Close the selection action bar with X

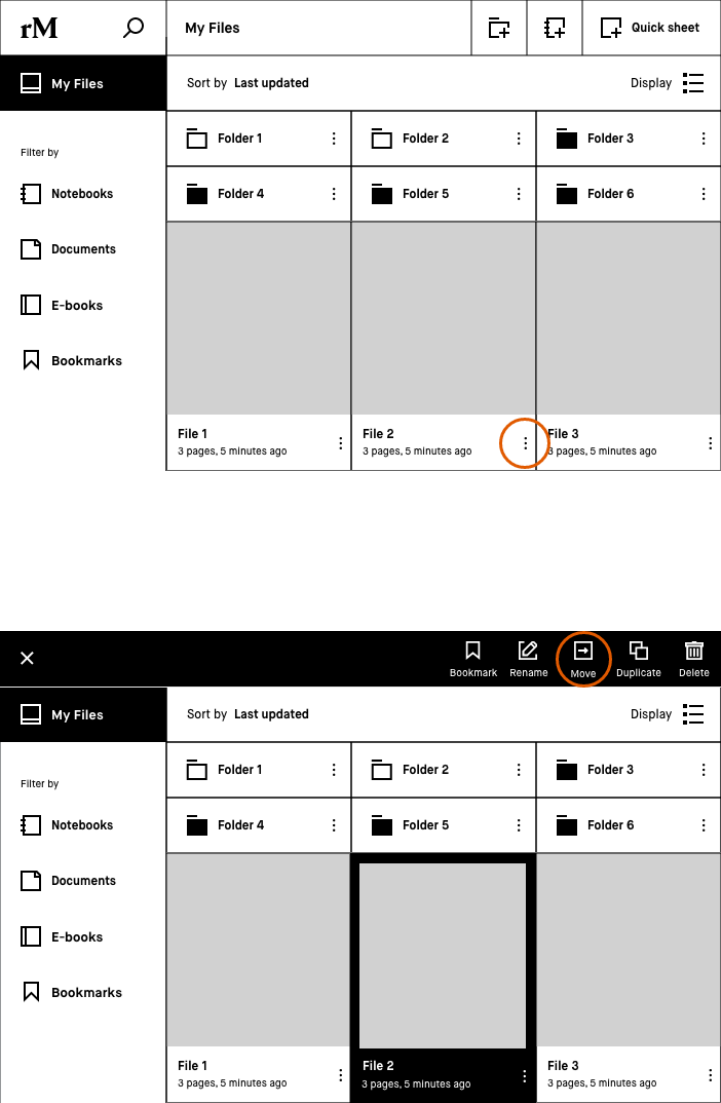click(x=27, y=658)
